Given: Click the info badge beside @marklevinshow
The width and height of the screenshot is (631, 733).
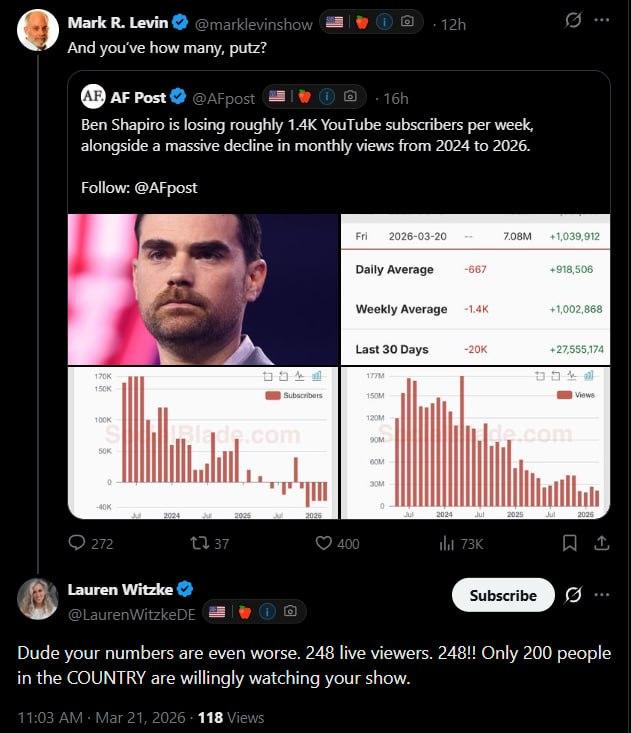Looking at the screenshot, I should pyautogui.click(x=385, y=22).
